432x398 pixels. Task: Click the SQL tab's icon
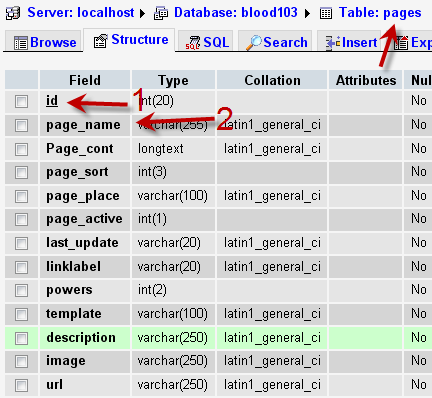click(193, 43)
